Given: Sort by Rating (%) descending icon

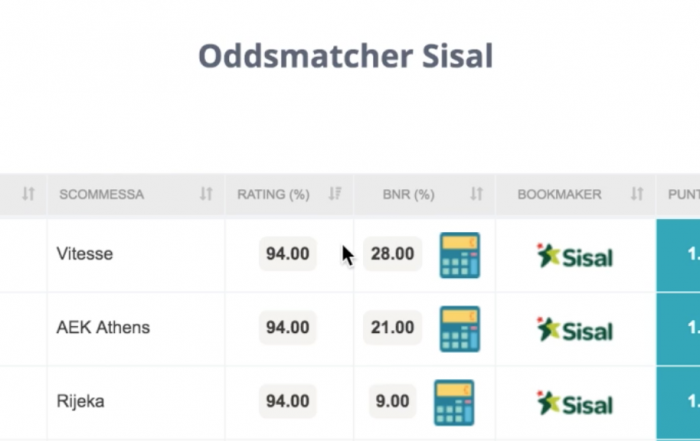Looking at the screenshot, I should pos(335,194).
